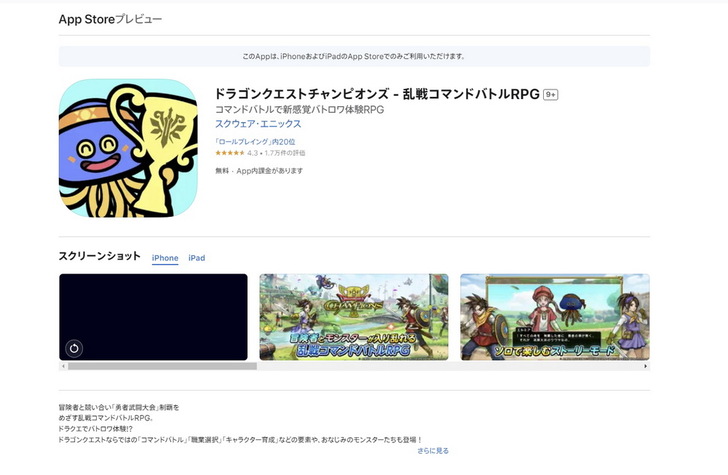The width and height of the screenshot is (728, 475).
Task: Open the dark video preview thumbnail
Action: tap(153, 316)
